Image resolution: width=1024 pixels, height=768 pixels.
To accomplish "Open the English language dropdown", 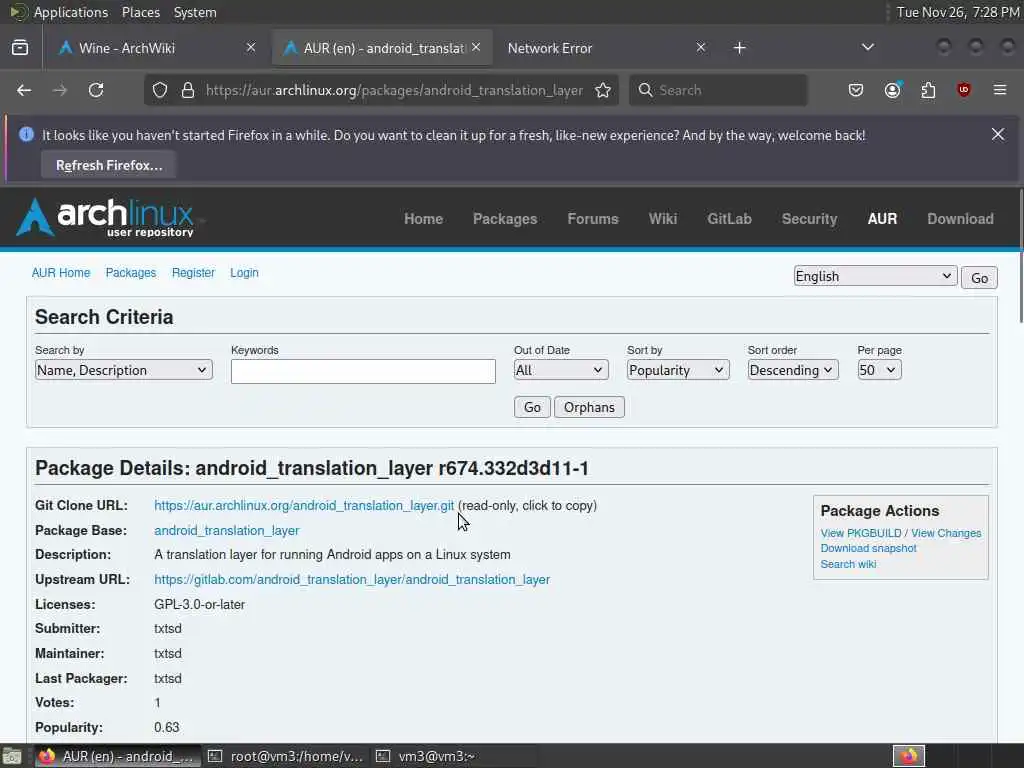I will point(875,276).
